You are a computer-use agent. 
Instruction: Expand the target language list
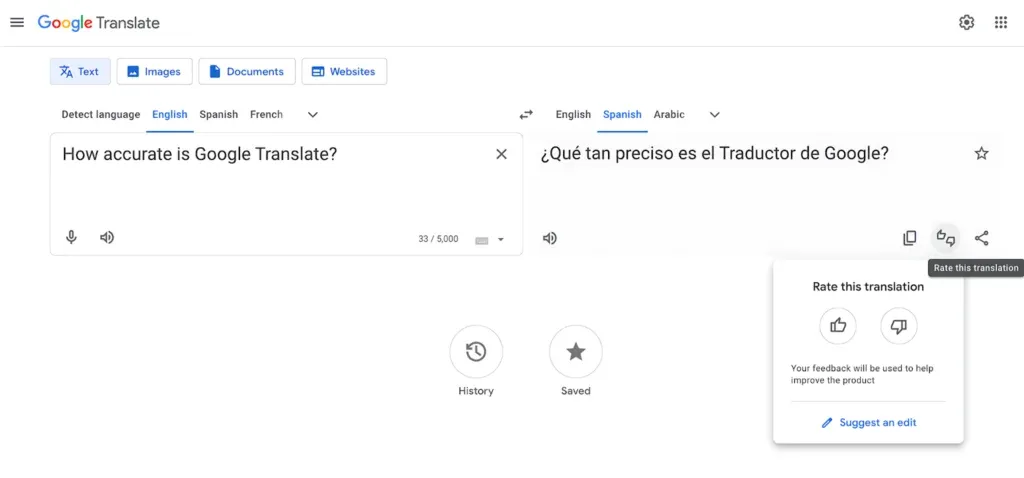click(x=715, y=115)
